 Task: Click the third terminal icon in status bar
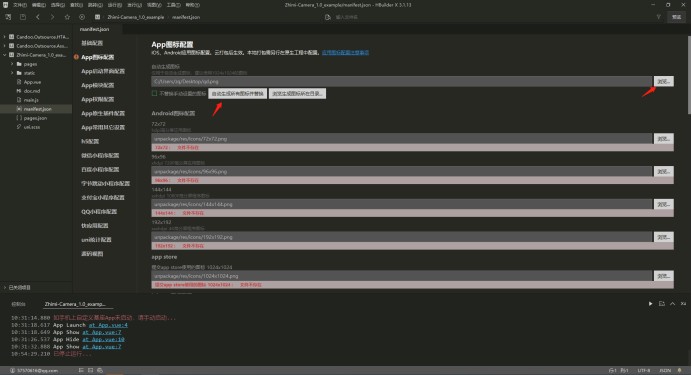point(100,371)
